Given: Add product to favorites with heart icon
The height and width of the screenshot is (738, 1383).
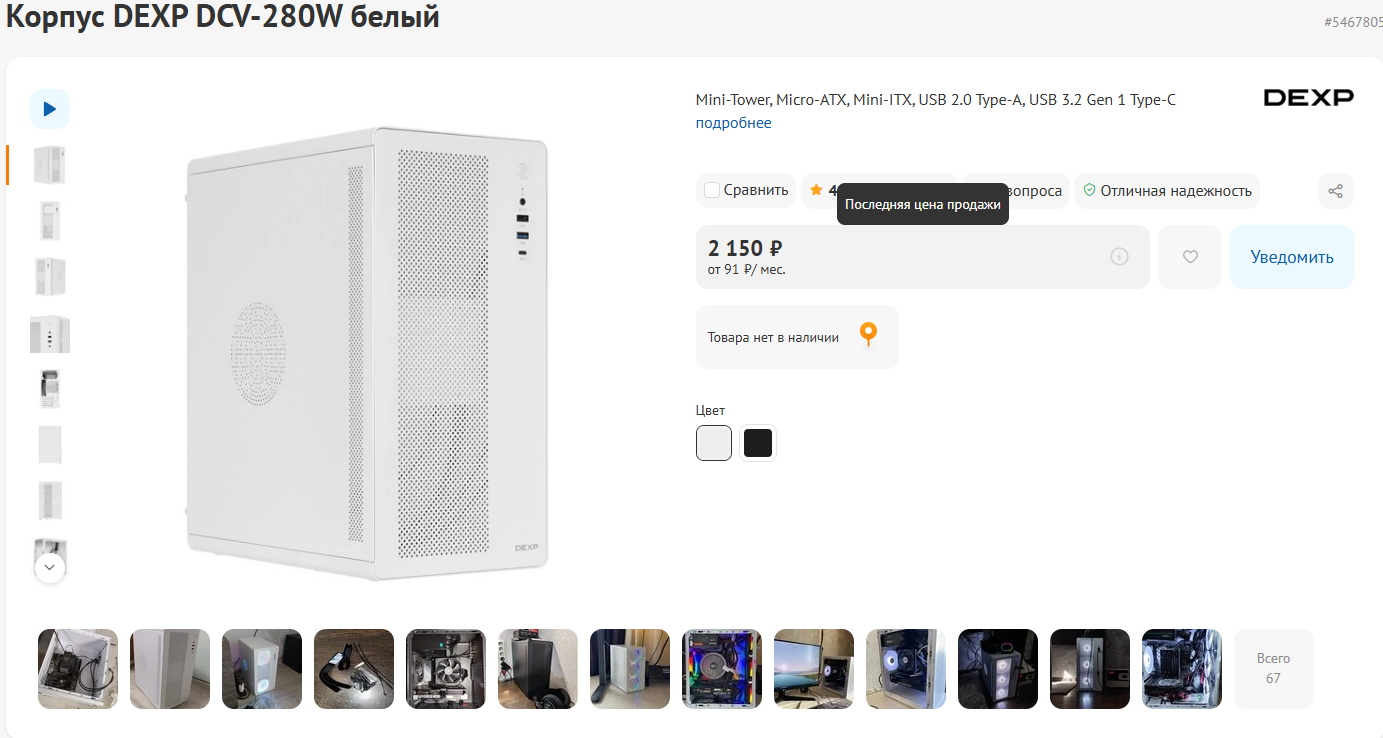Looking at the screenshot, I should tap(1190, 257).
